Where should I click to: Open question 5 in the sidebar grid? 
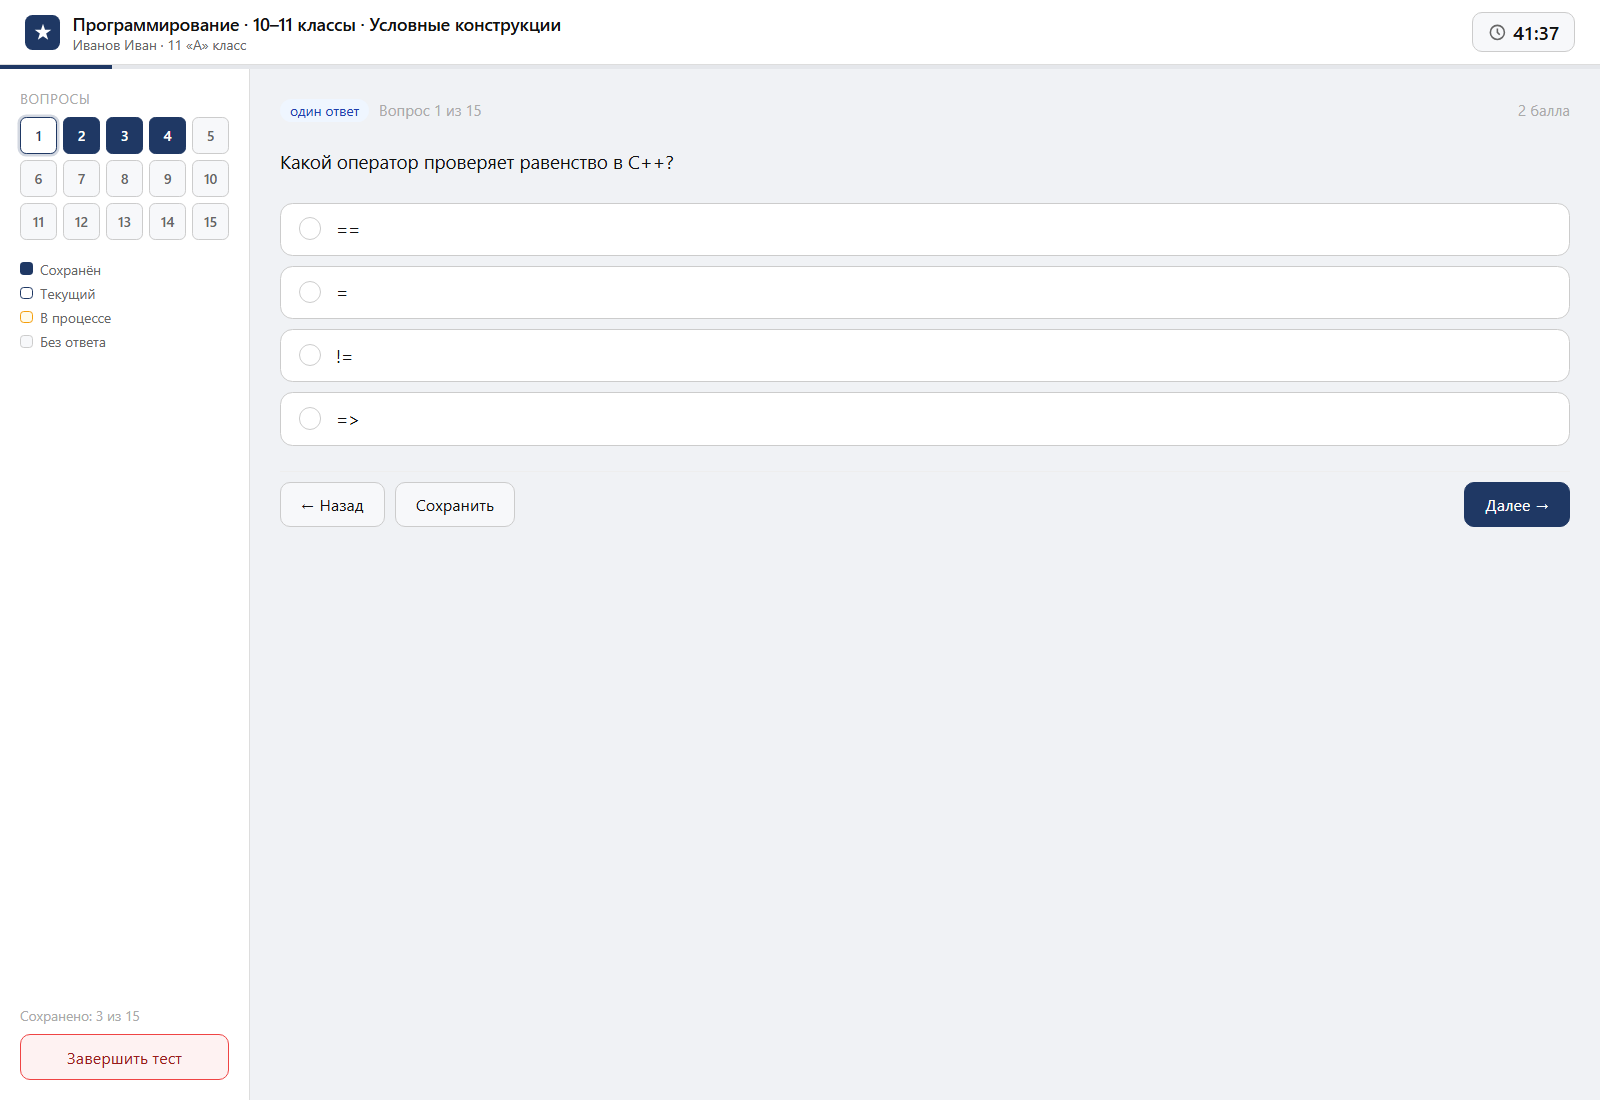[x=210, y=136]
